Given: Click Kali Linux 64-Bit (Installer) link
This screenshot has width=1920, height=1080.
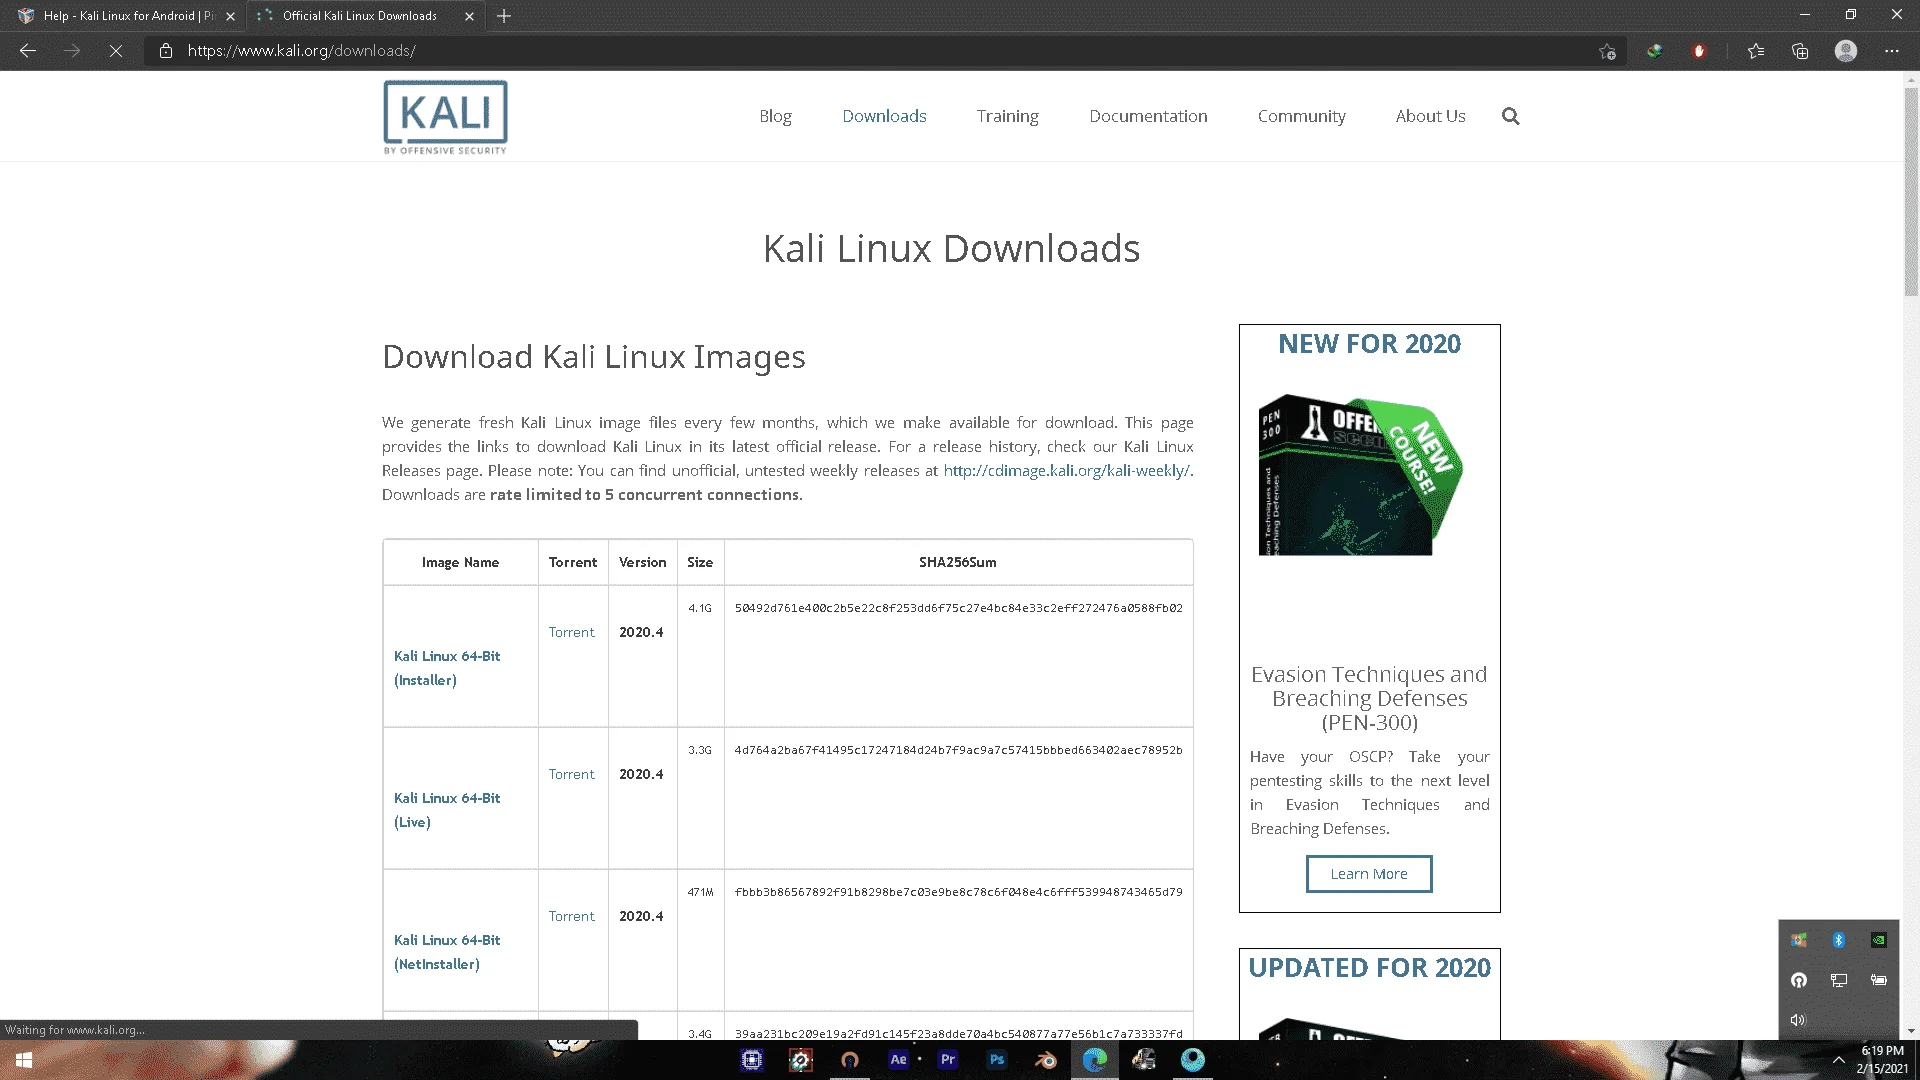Looking at the screenshot, I should (447, 668).
